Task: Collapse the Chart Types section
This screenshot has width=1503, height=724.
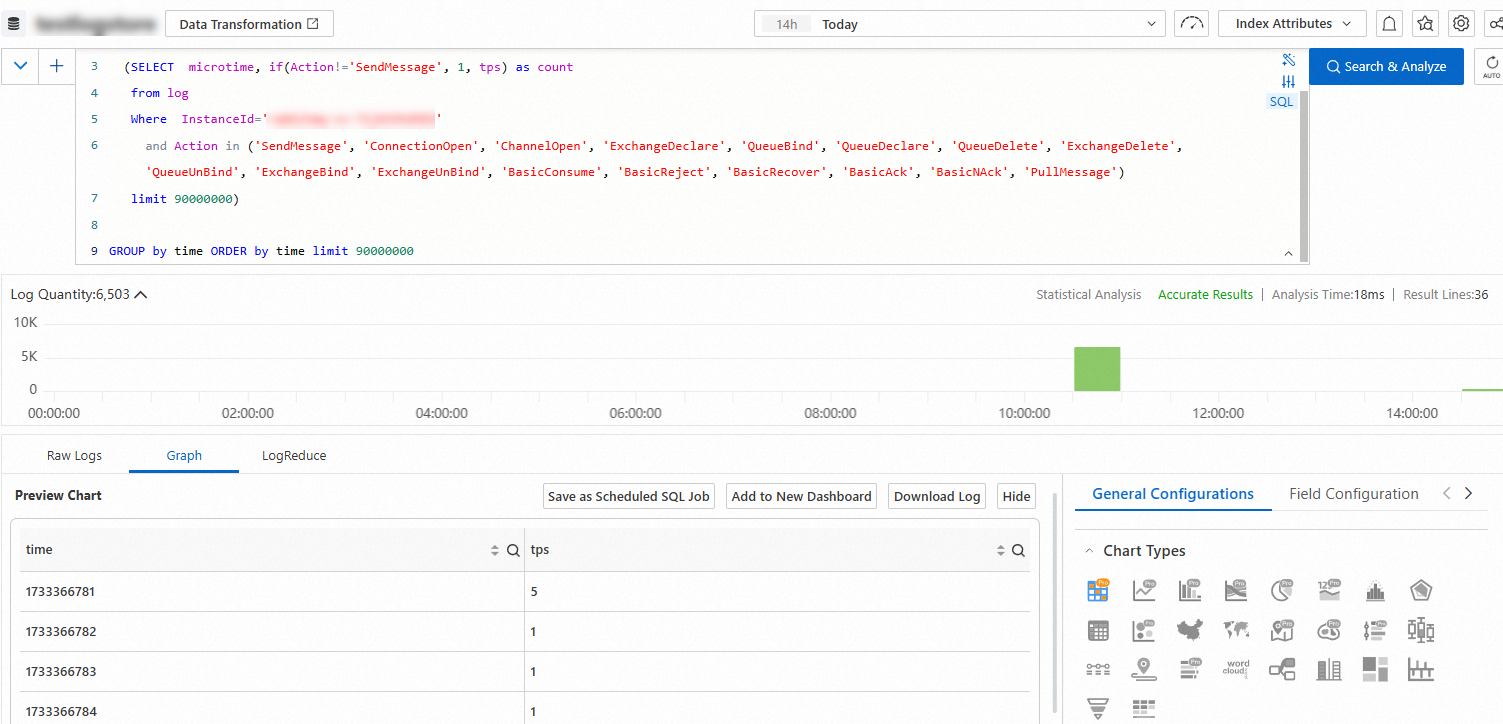Action: (1089, 551)
